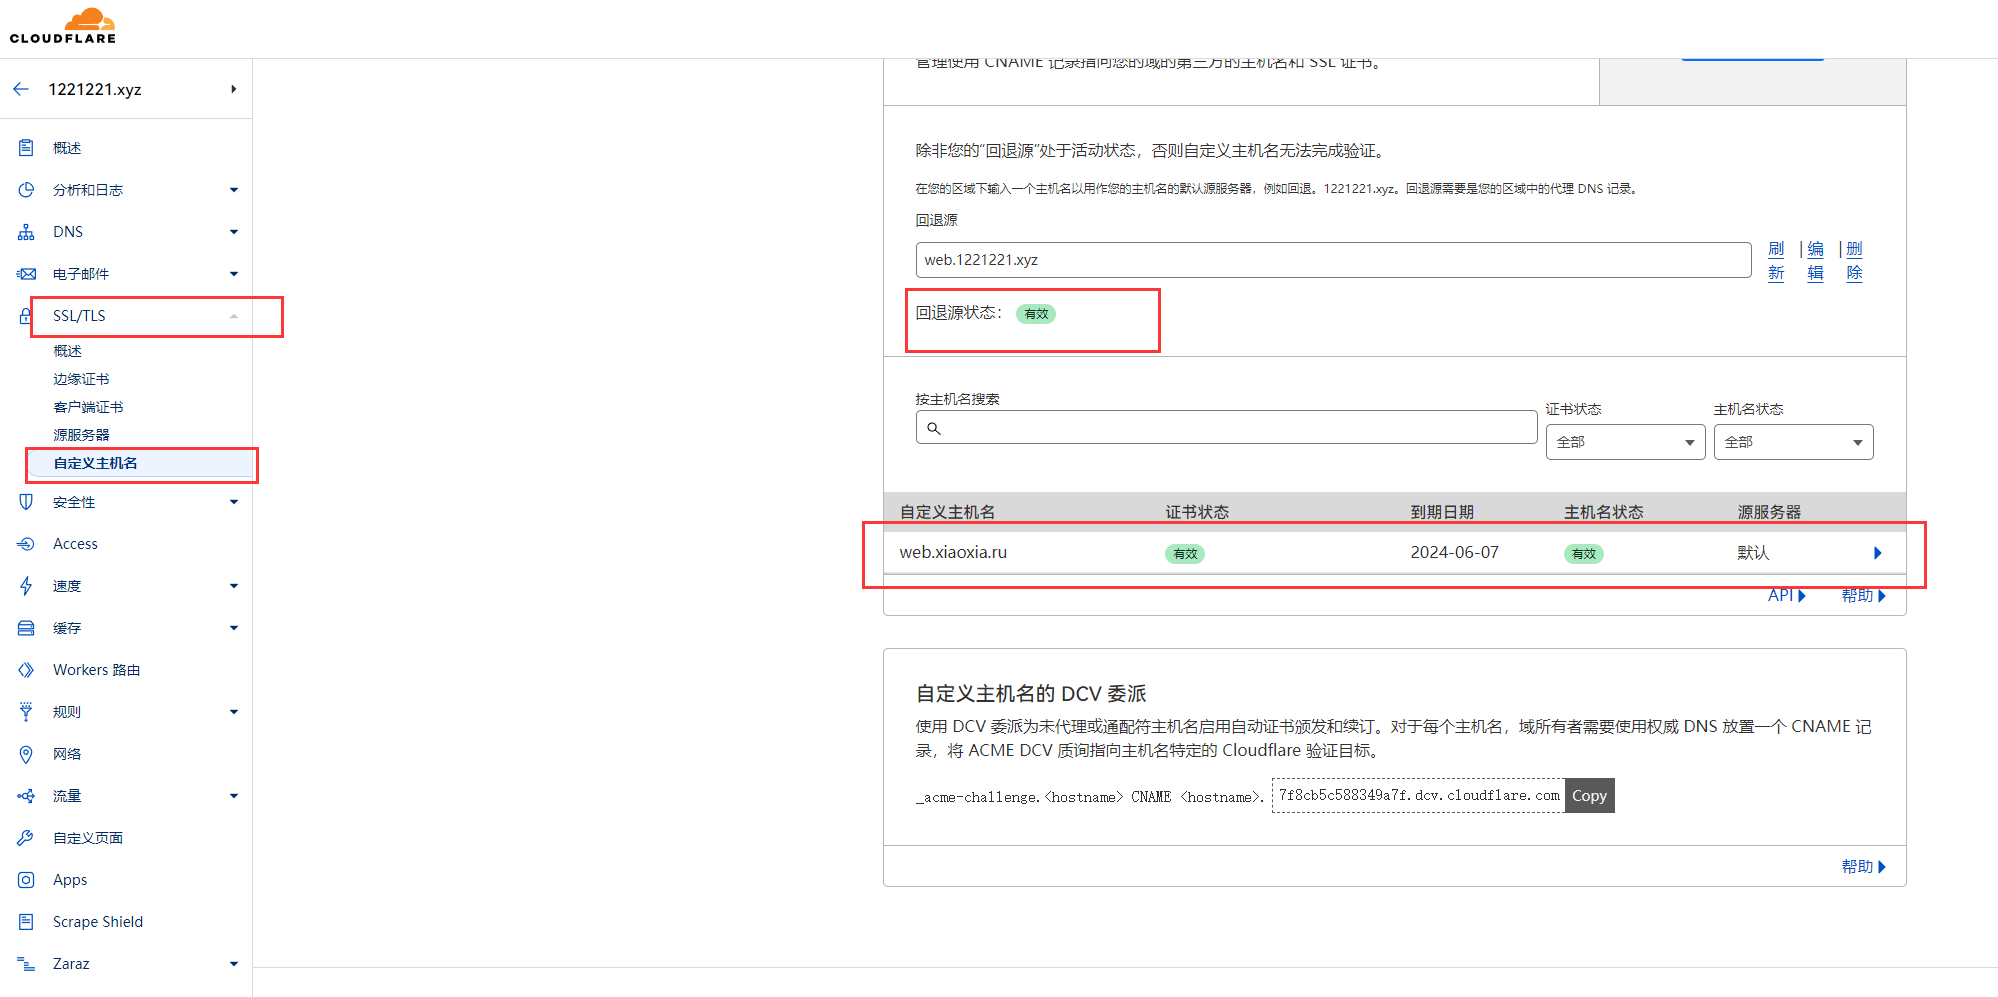The height and width of the screenshot is (997, 1998).
Task: Click the Cloudflare logo
Action: coord(63,26)
